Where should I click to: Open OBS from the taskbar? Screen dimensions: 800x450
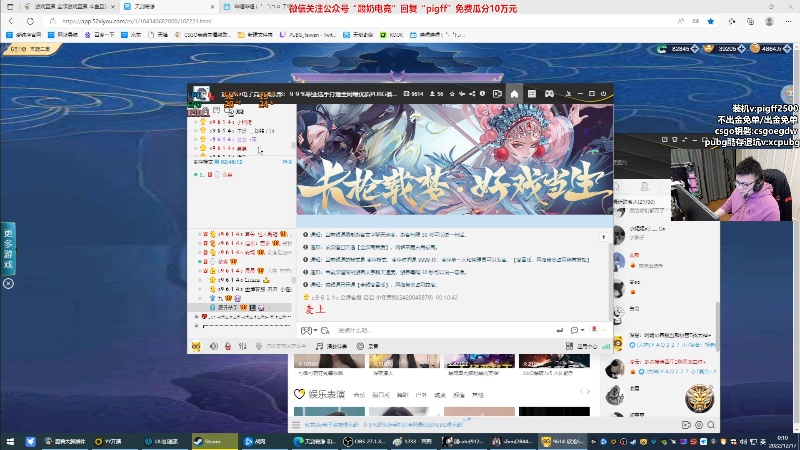point(364,441)
